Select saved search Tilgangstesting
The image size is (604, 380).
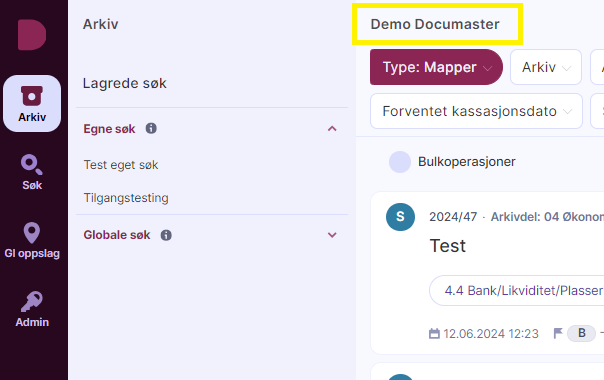[126, 198]
